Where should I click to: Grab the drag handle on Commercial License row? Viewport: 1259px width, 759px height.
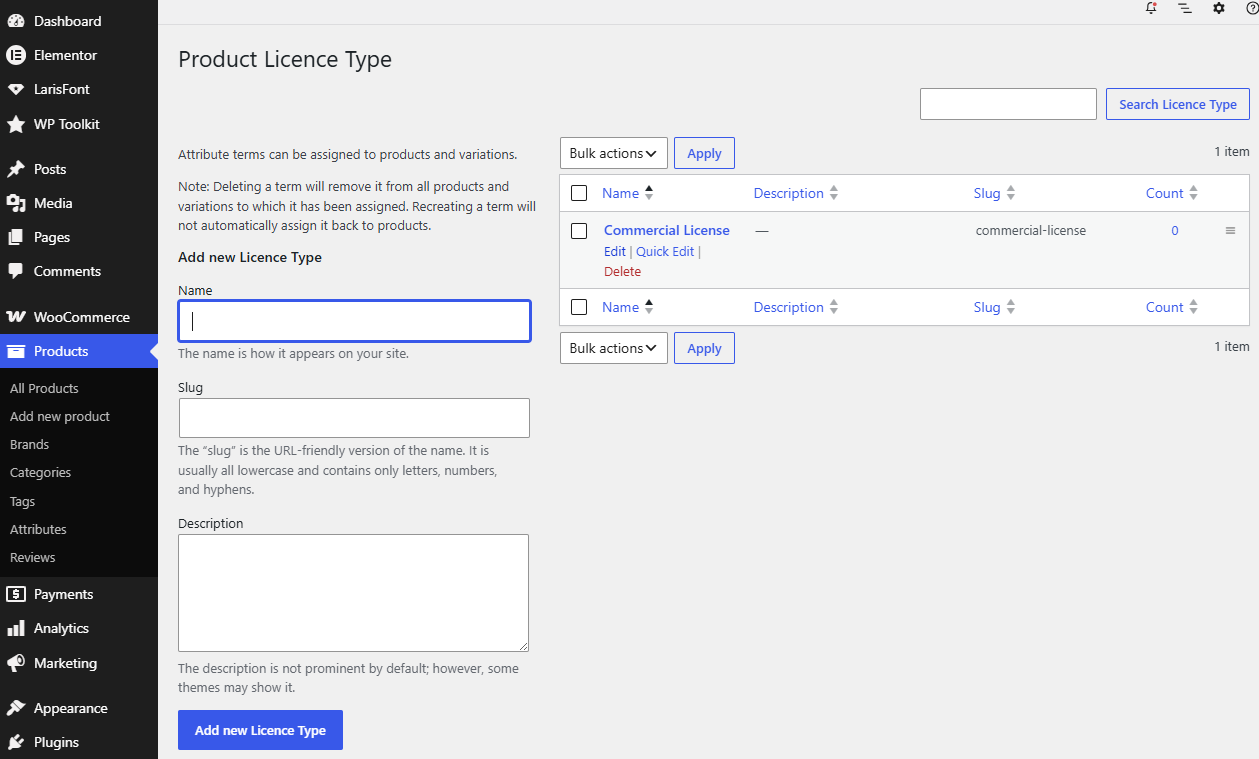coord(1230,231)
